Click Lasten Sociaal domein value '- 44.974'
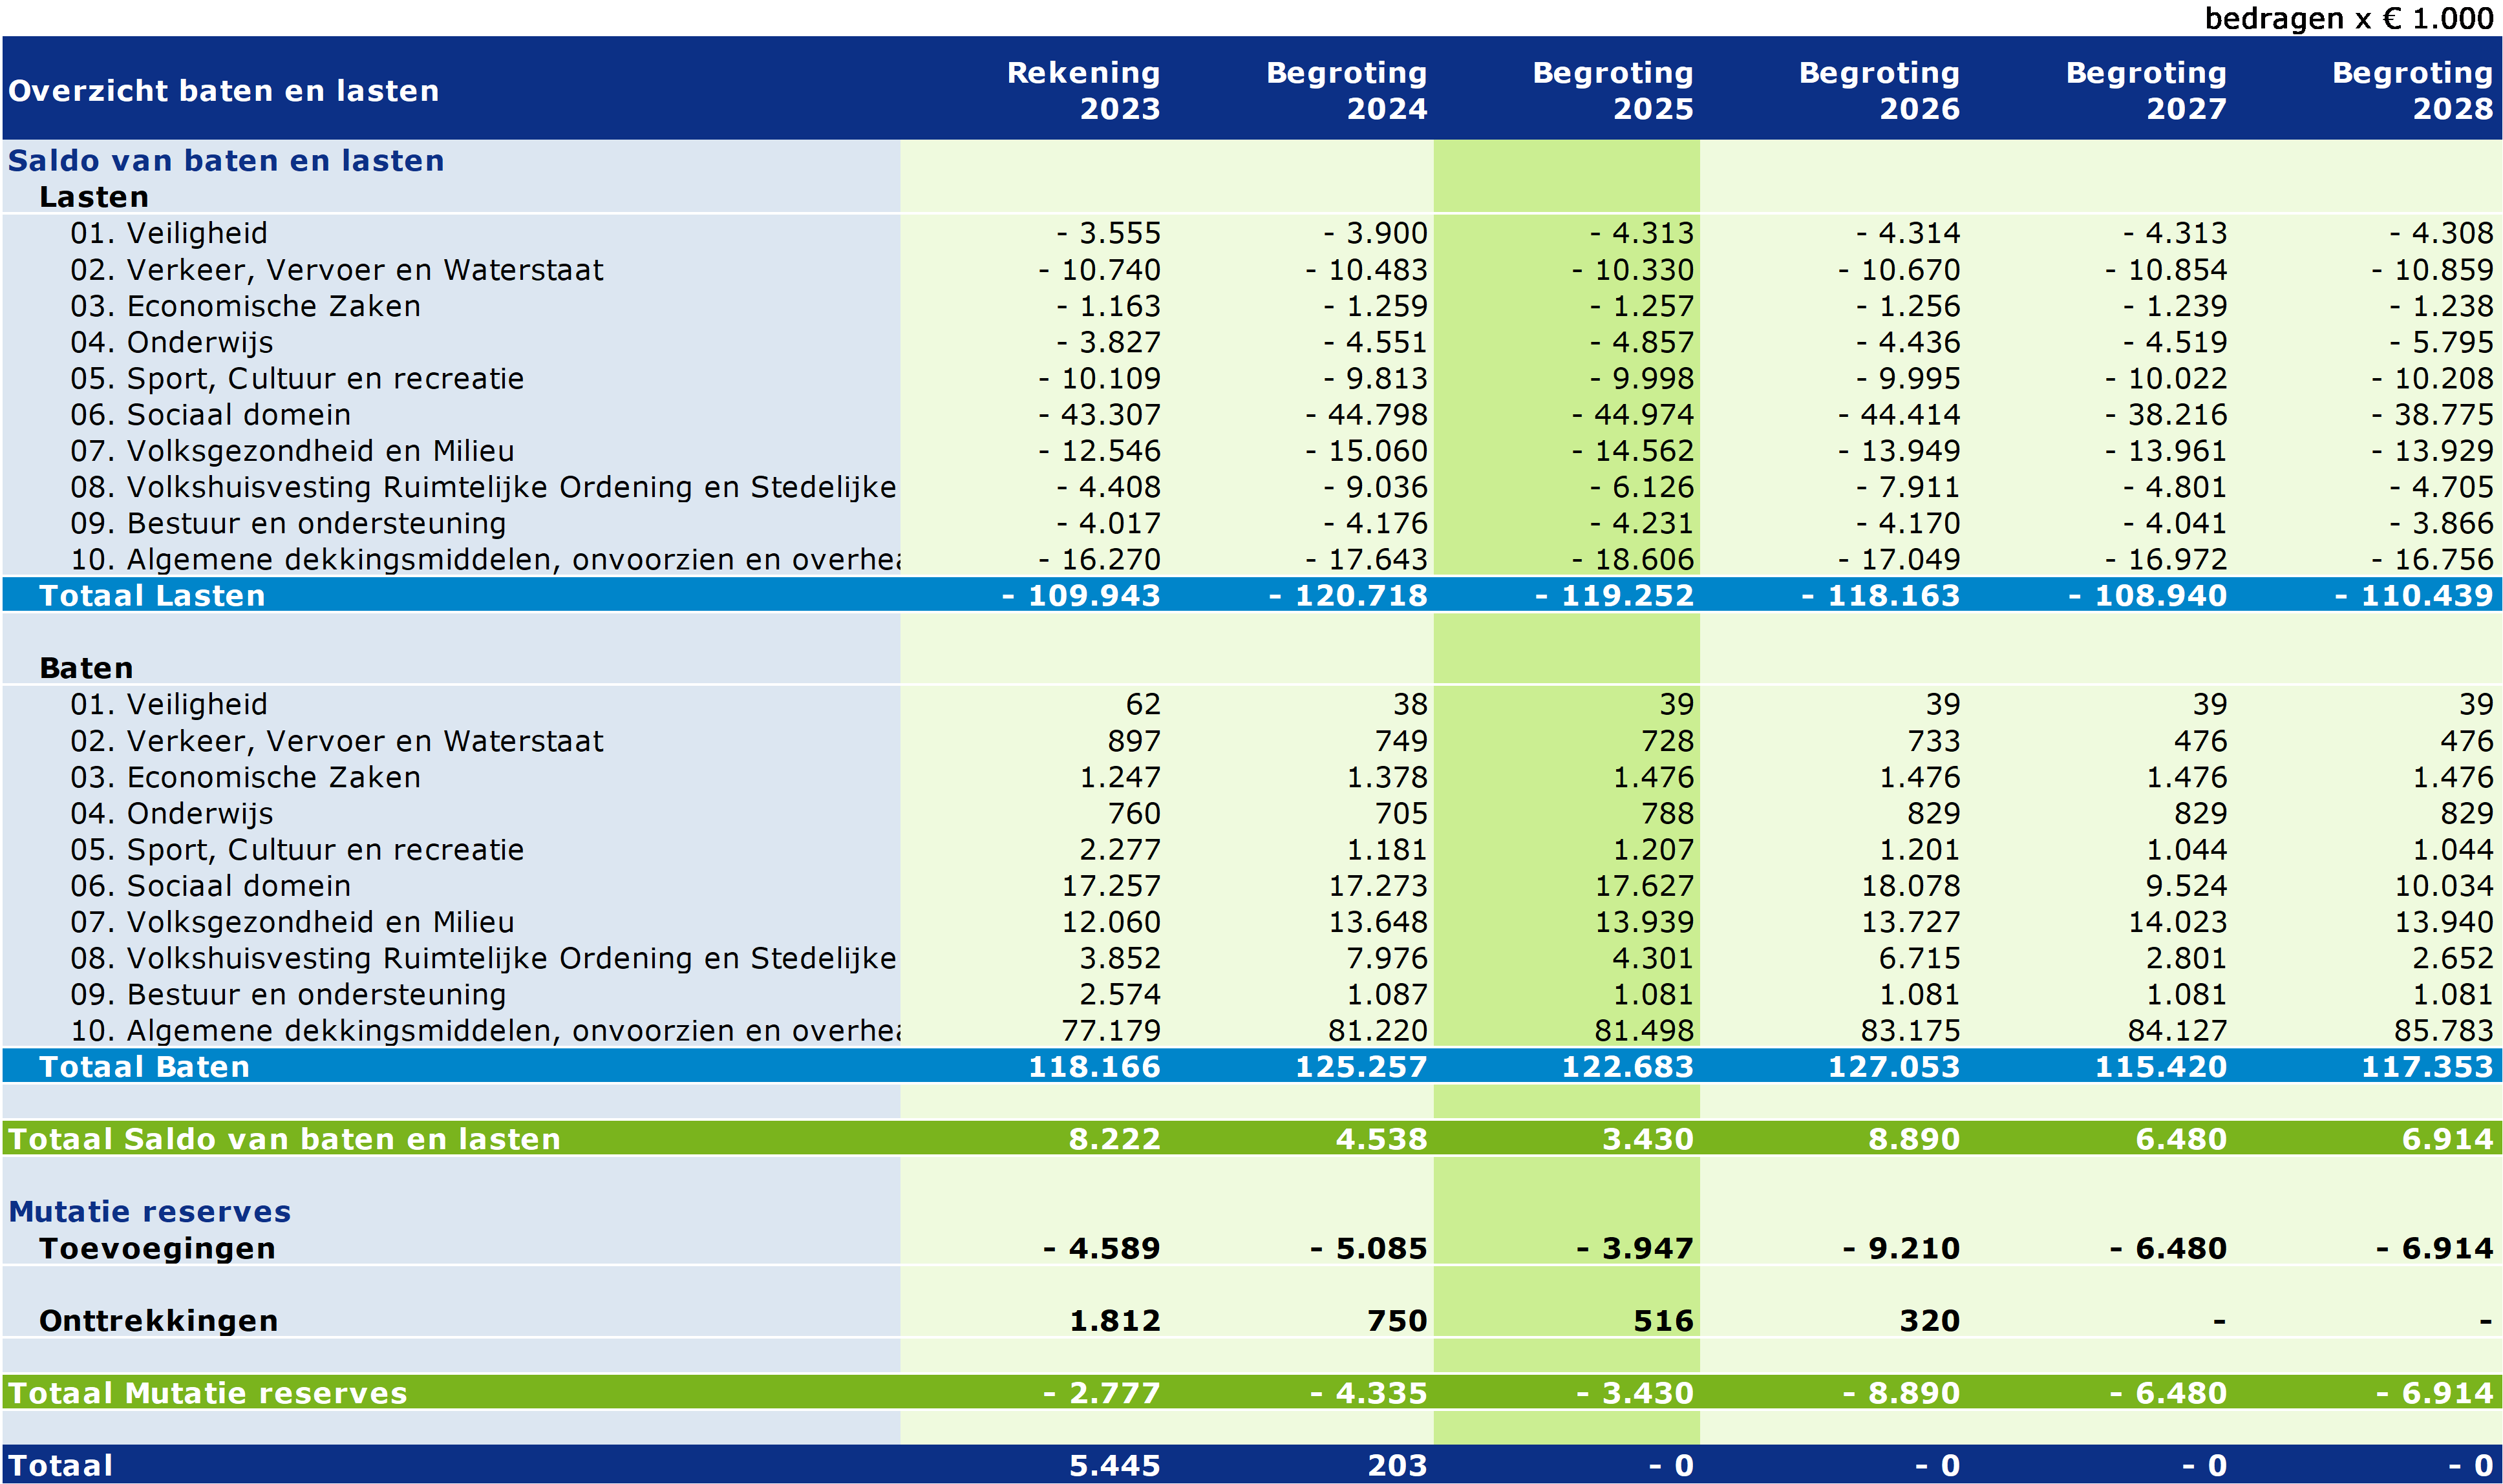Viewport: 2503px width, 1484px height. pyautogui.click(x=1632, y=415)
